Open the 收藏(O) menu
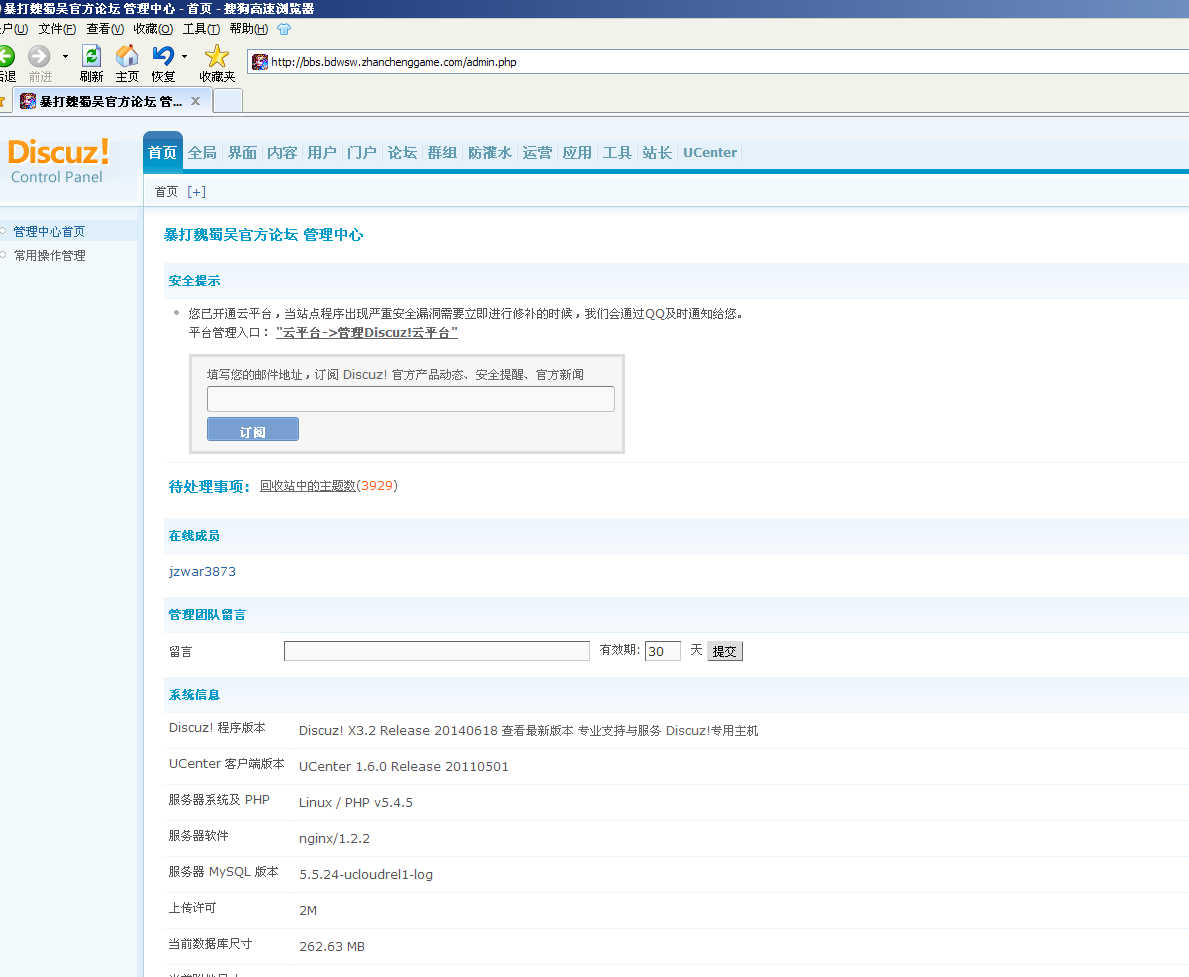The image size is (1189, 977). 152,29
